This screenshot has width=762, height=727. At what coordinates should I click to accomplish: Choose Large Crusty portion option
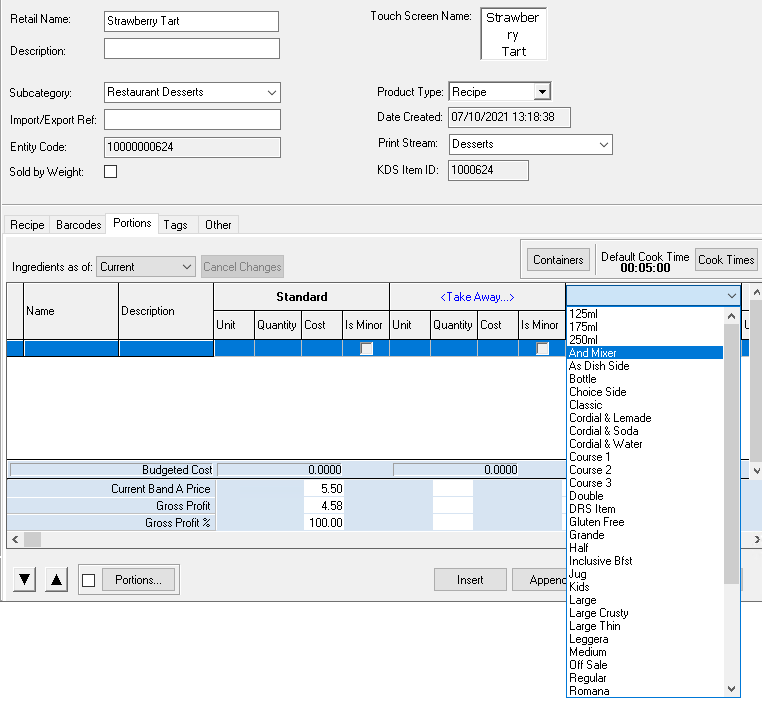point(598,613)
